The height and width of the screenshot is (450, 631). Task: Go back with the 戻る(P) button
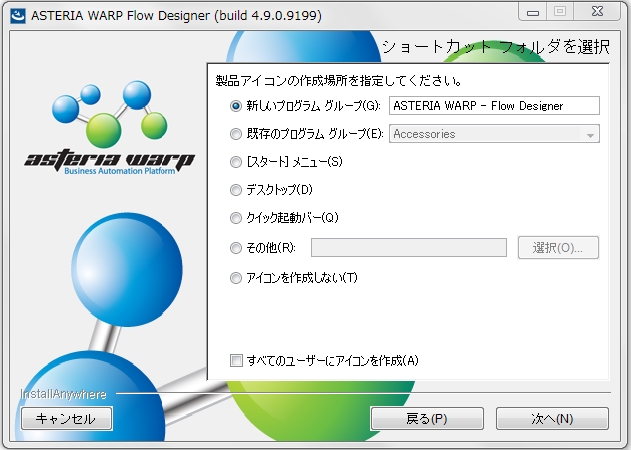click(x=427, y=419)
